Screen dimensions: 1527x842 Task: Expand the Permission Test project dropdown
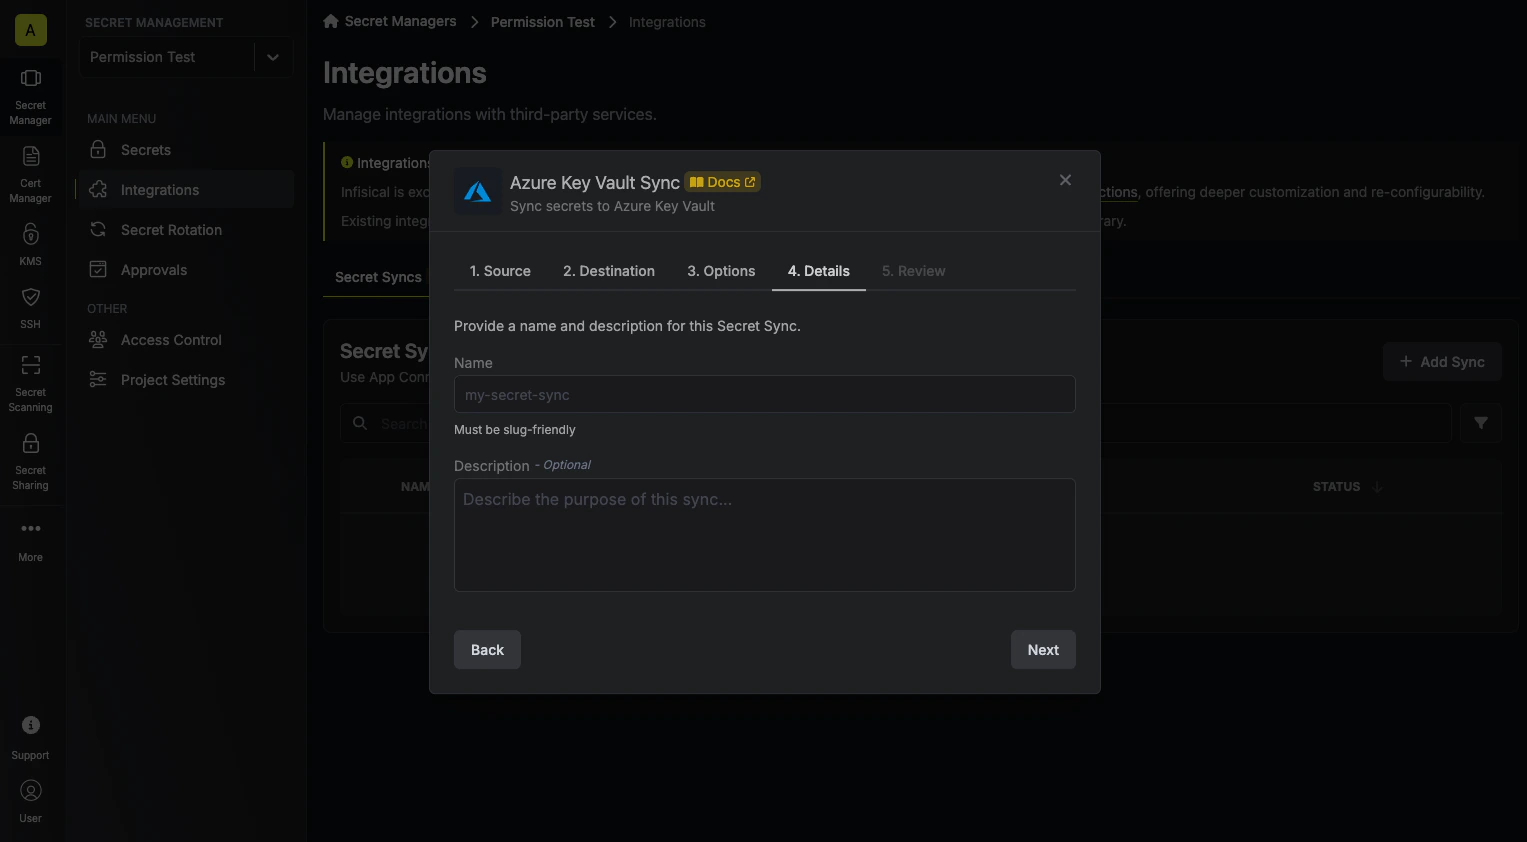(x=272, y=57)
